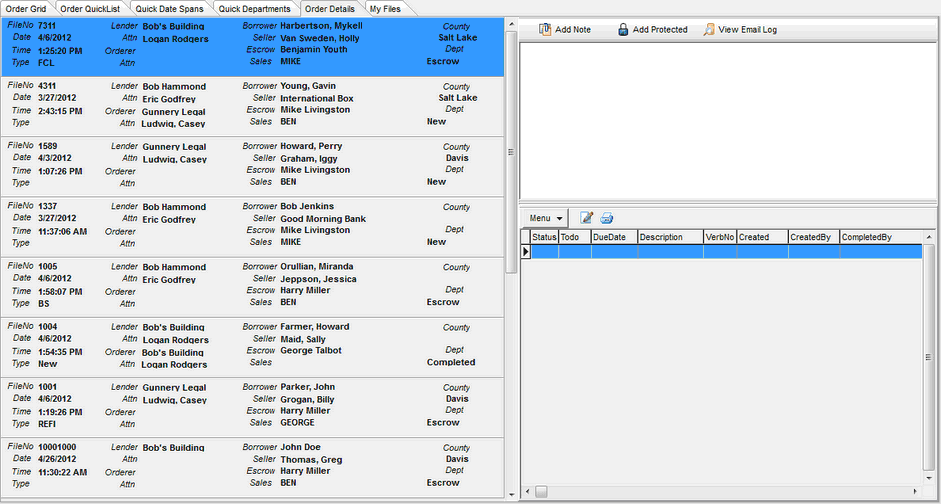The width and height of the screenshot is (941, 504).
Task: Click the row indicator arrow in task grid
Action: (525, 252)
